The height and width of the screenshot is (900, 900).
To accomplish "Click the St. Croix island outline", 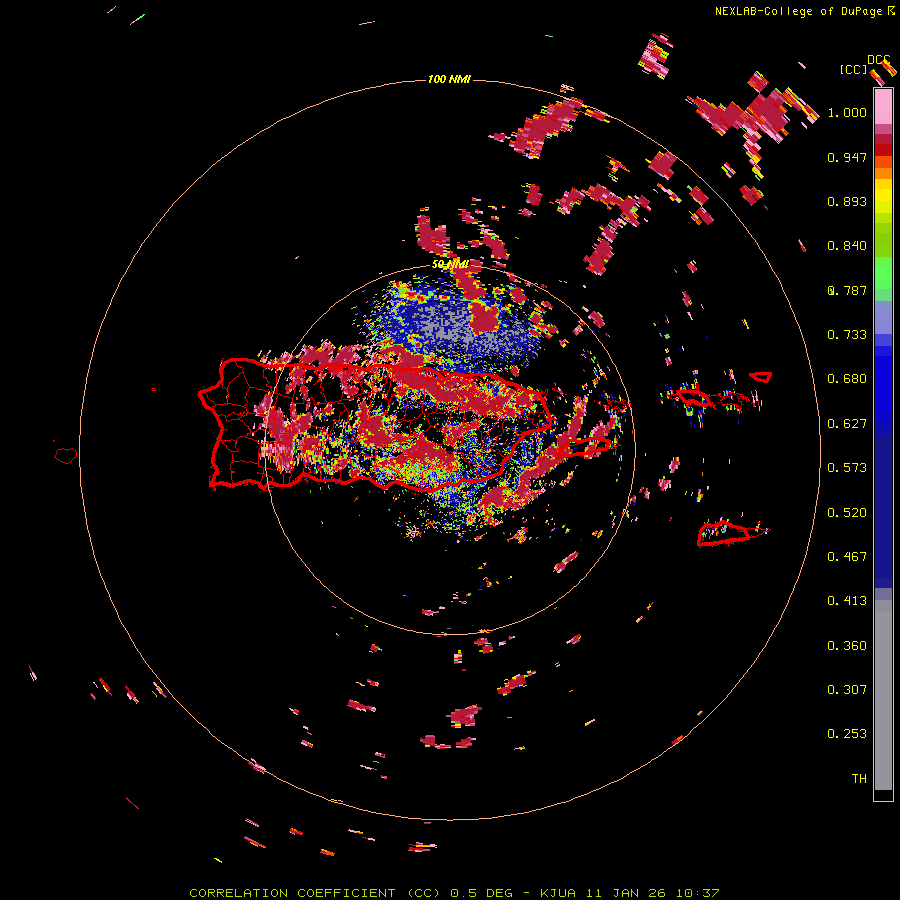I will pyautogui.click(x=734, y=533).
